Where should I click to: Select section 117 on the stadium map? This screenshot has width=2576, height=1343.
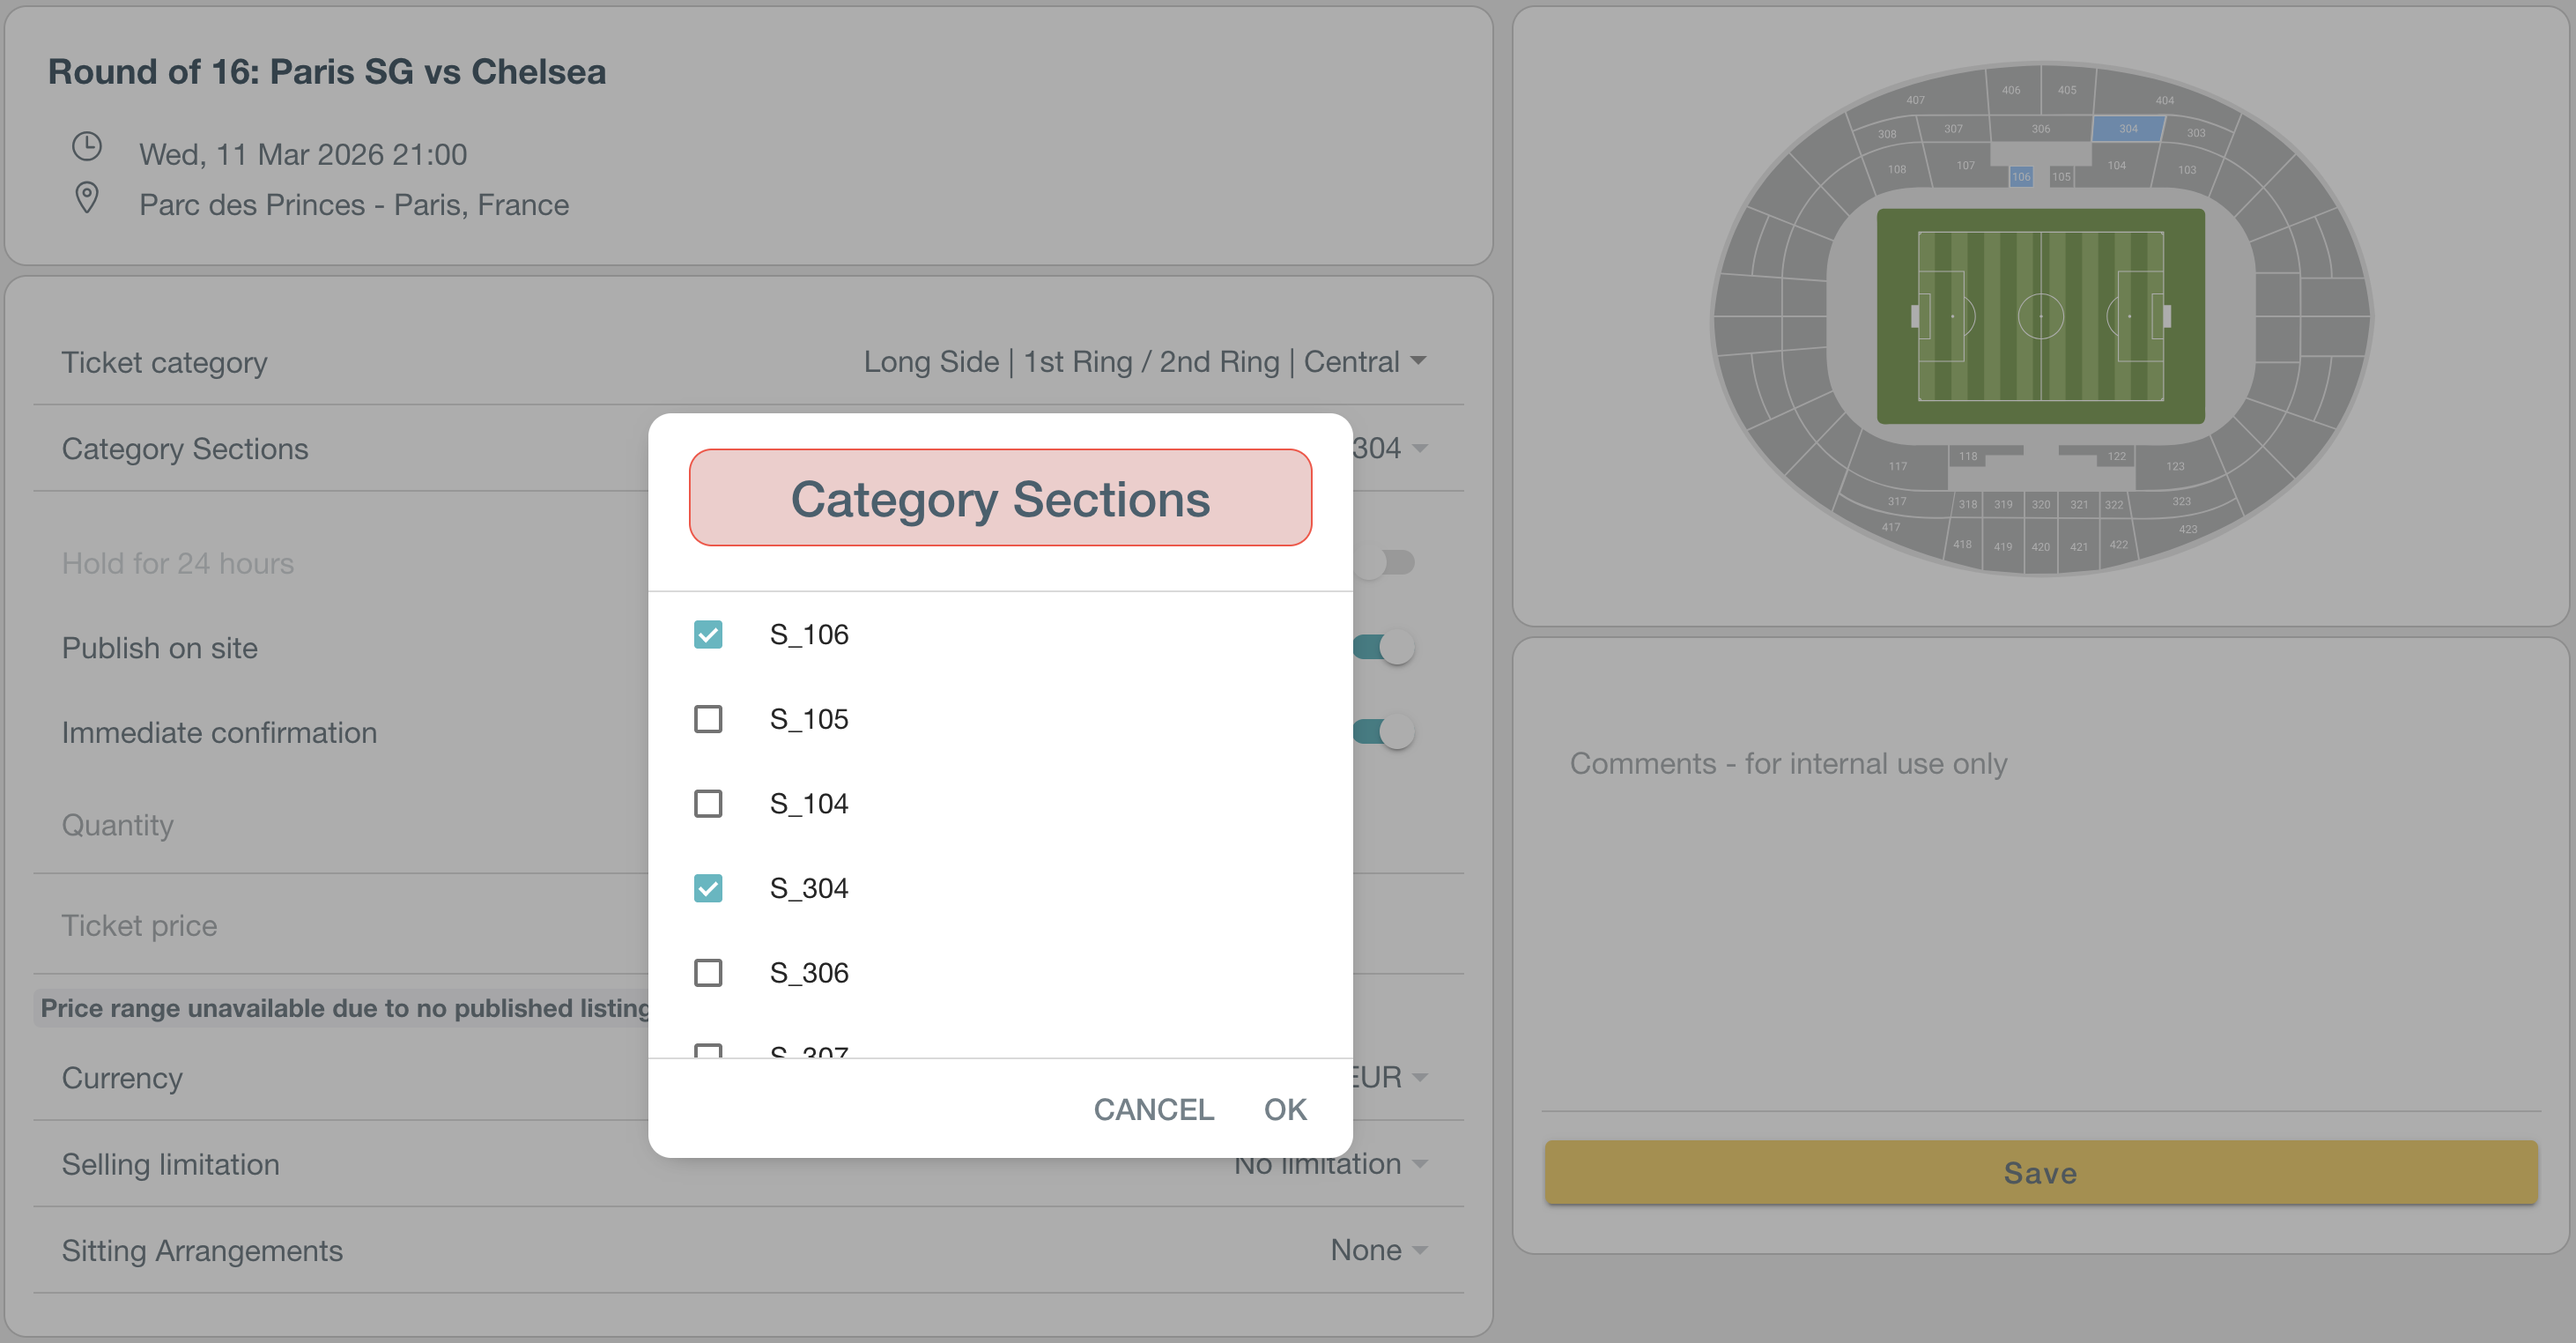tap(1897, 466)
